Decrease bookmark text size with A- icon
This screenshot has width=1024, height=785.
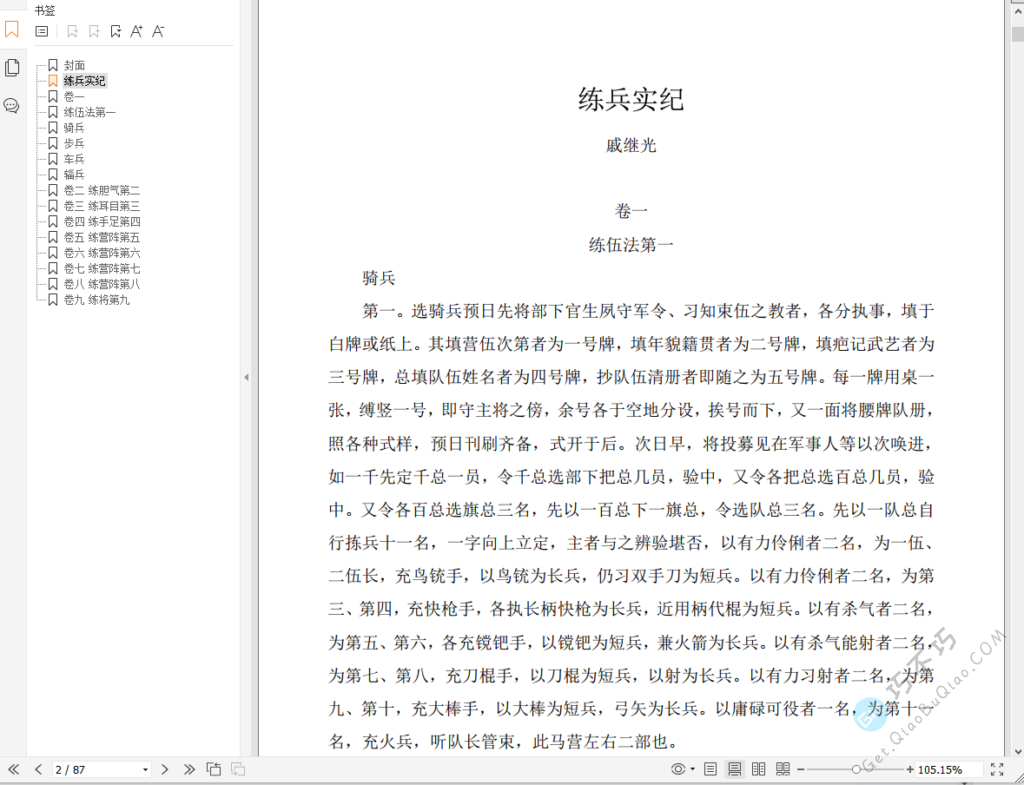pos(158,31)
